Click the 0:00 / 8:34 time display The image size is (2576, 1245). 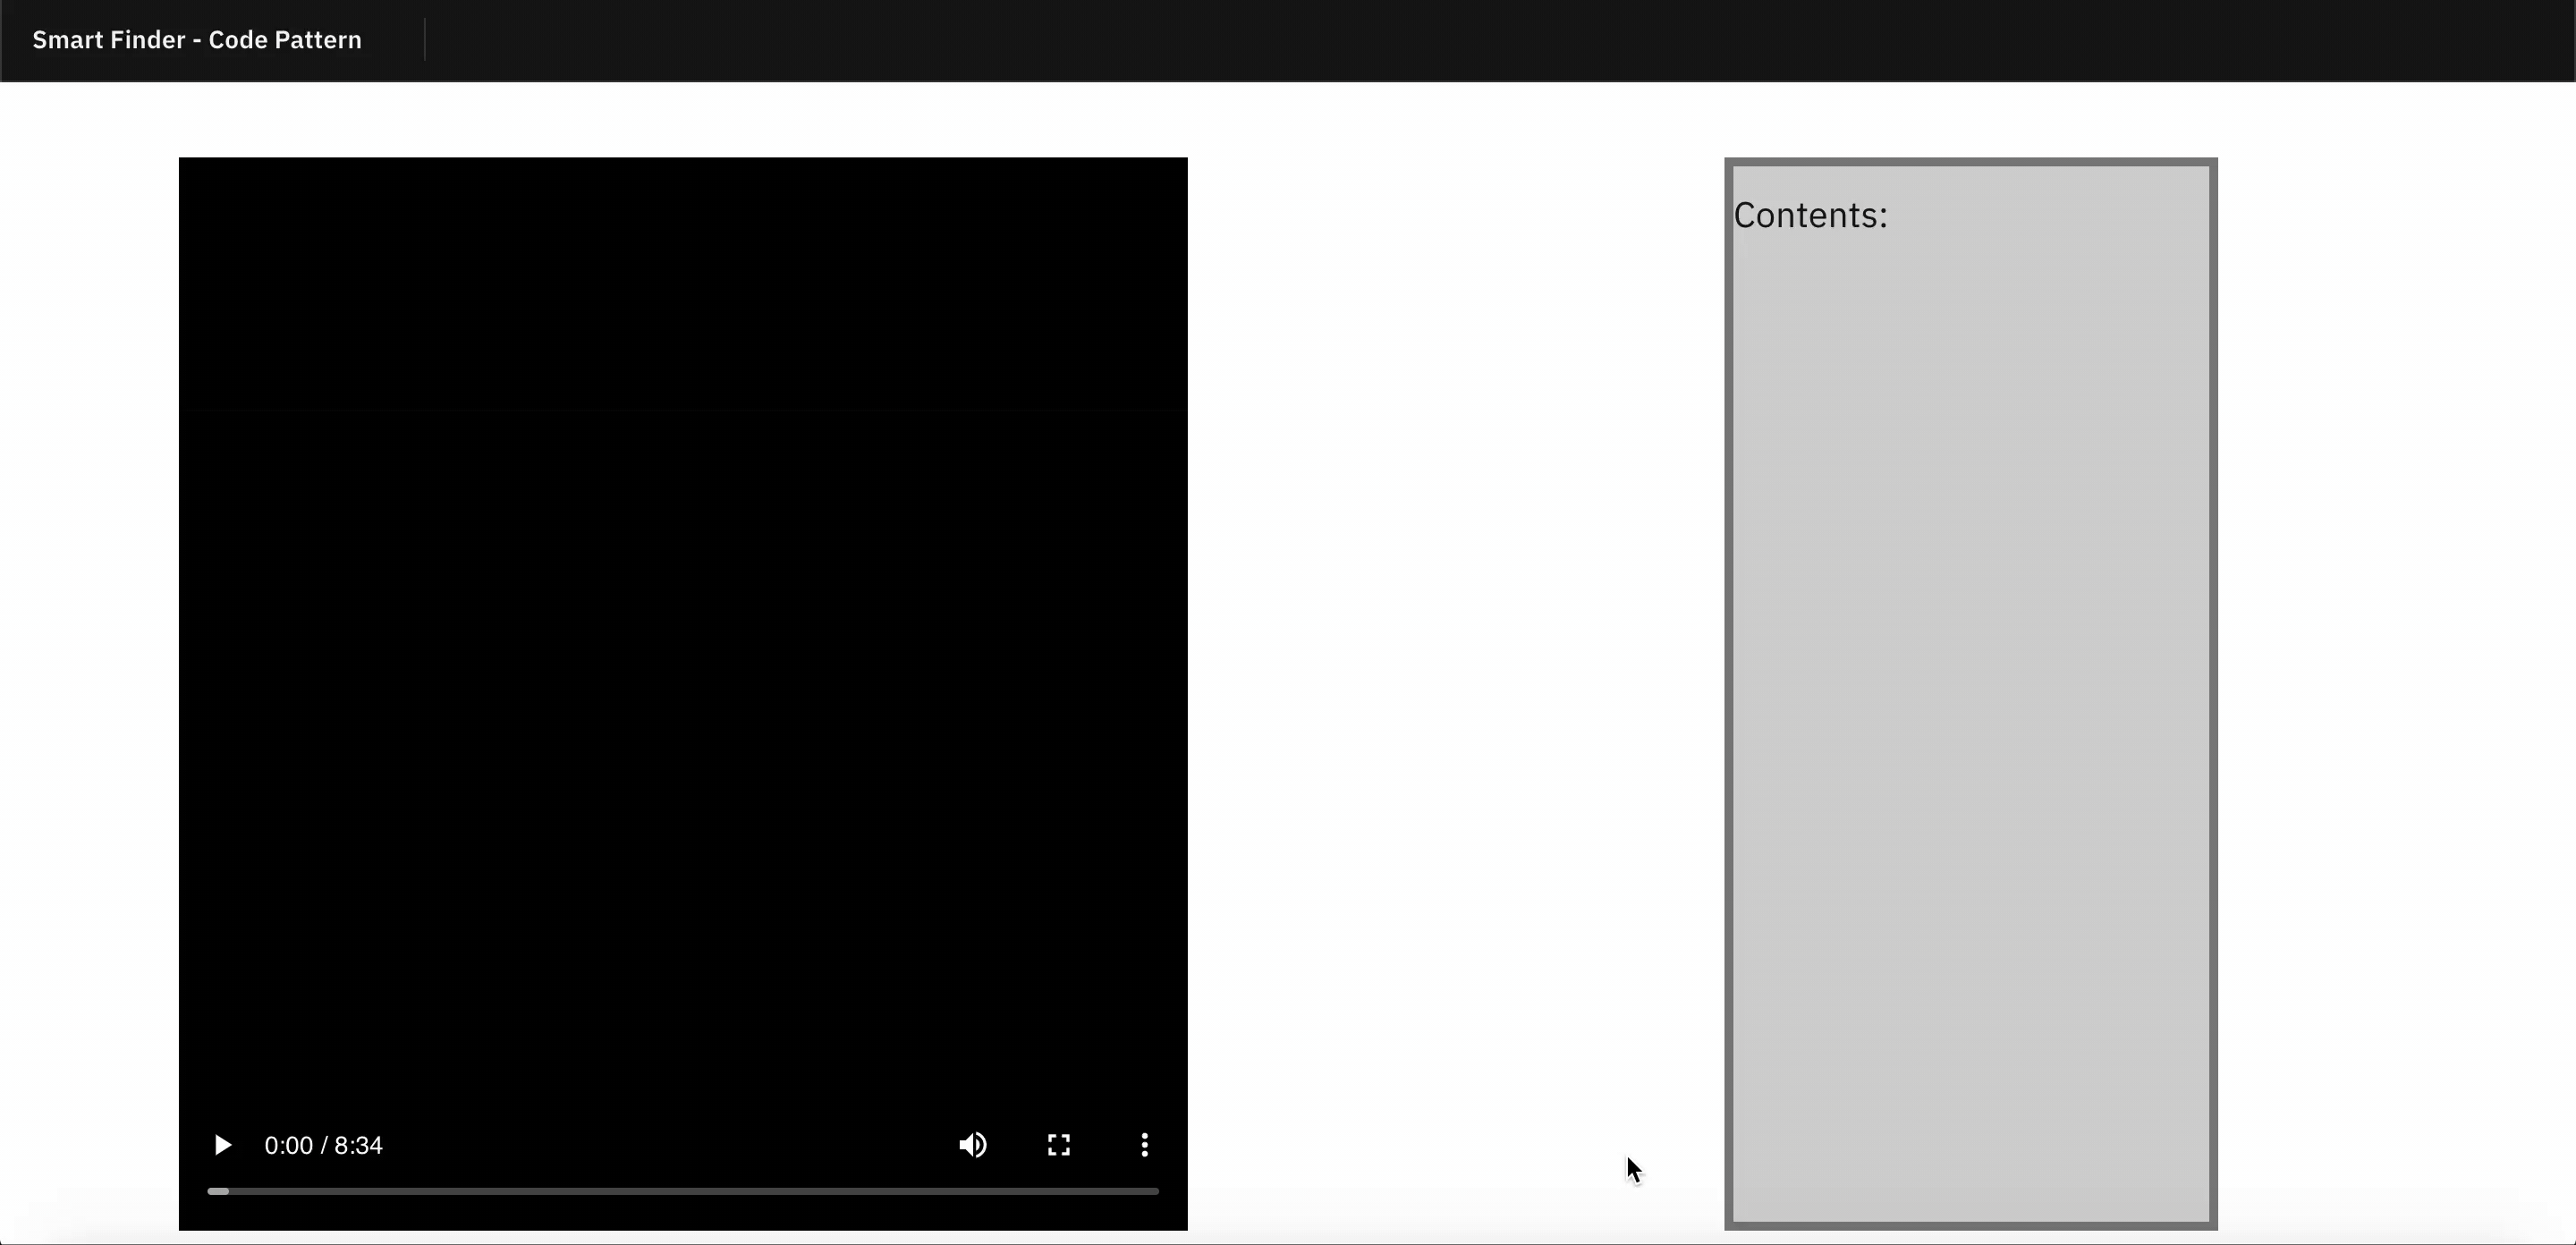323,1145
